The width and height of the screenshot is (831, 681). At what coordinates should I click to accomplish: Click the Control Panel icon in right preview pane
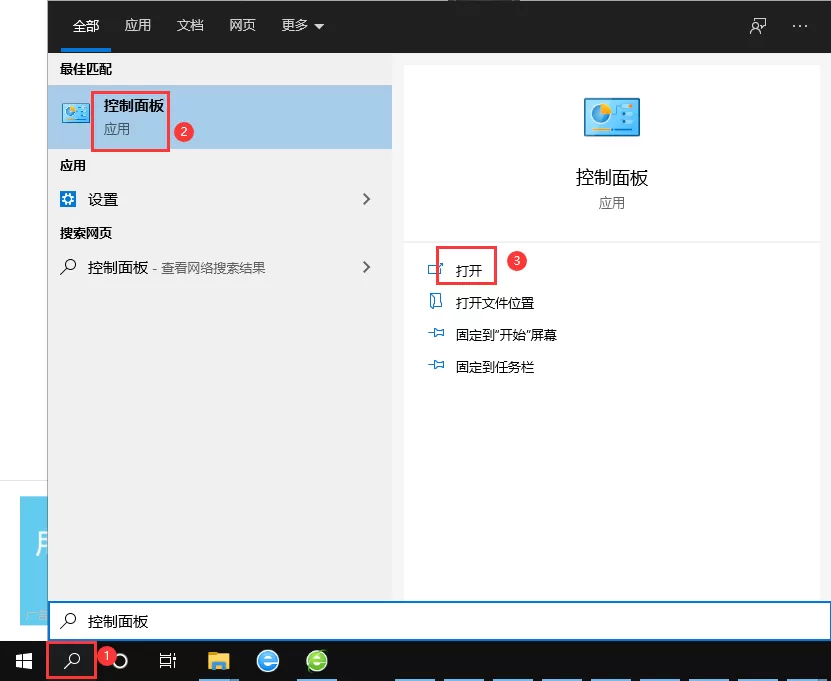click(614, 117)
